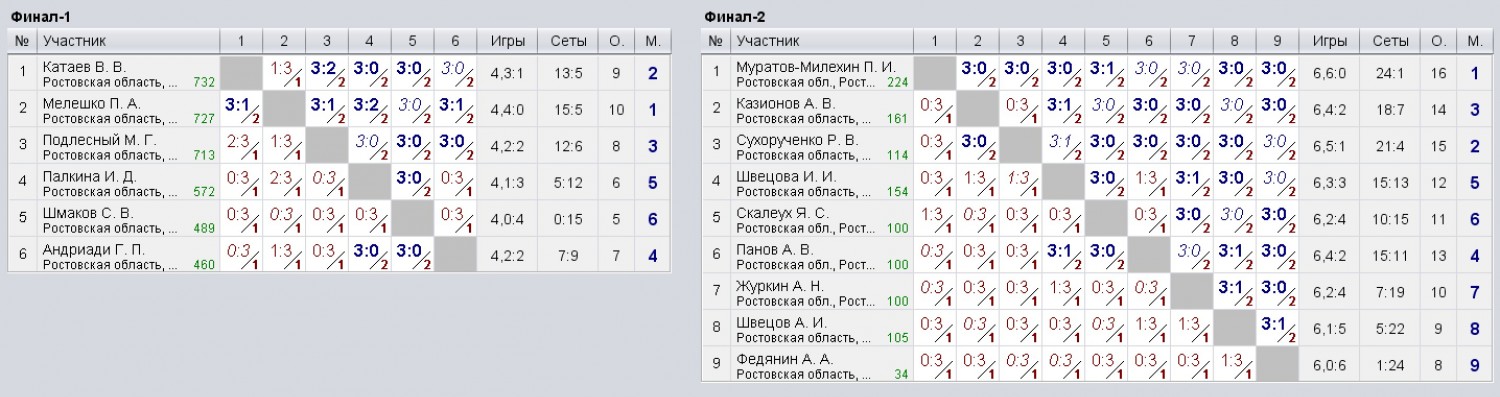Click Муратов-Милехин sets total 24:1

tap(1390, 72)
